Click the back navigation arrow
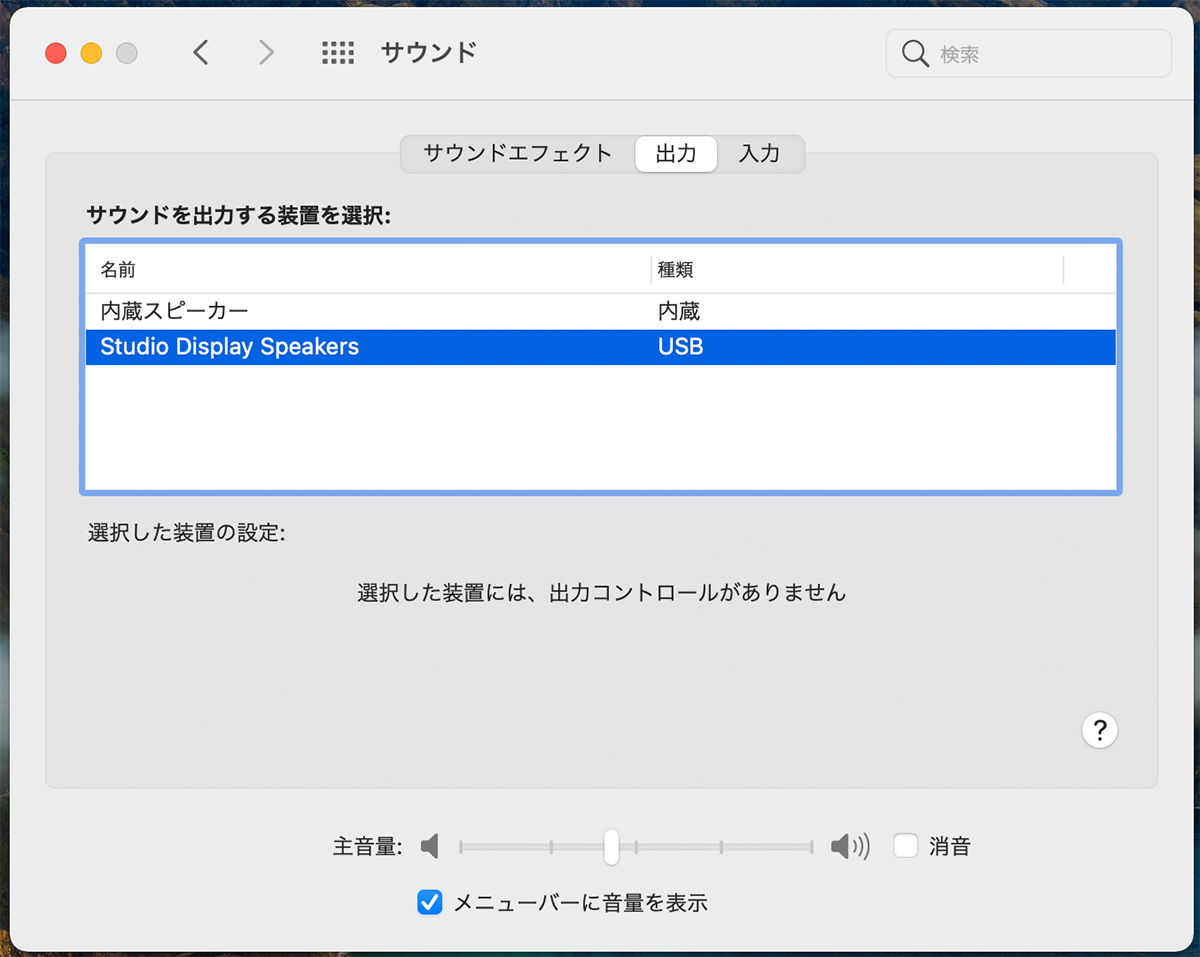 pyautogui.click(x=201, y=53)
